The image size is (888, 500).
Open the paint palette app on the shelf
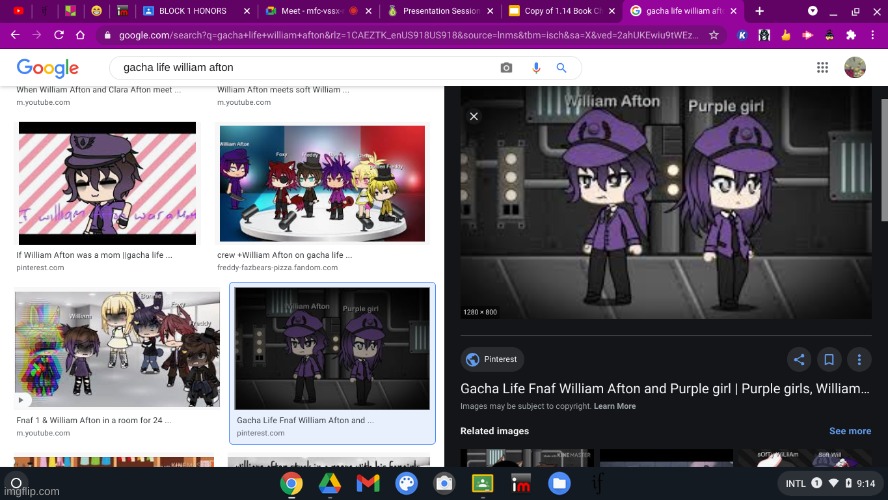coord(406,484)
